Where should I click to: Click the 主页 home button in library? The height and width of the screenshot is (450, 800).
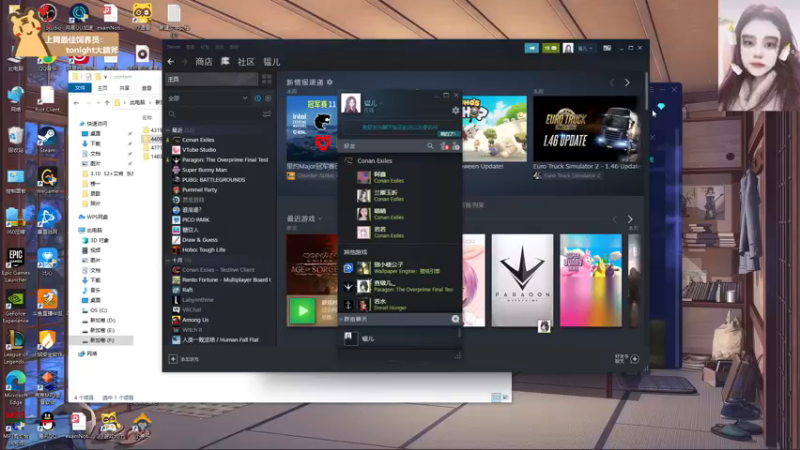[211, 79]
